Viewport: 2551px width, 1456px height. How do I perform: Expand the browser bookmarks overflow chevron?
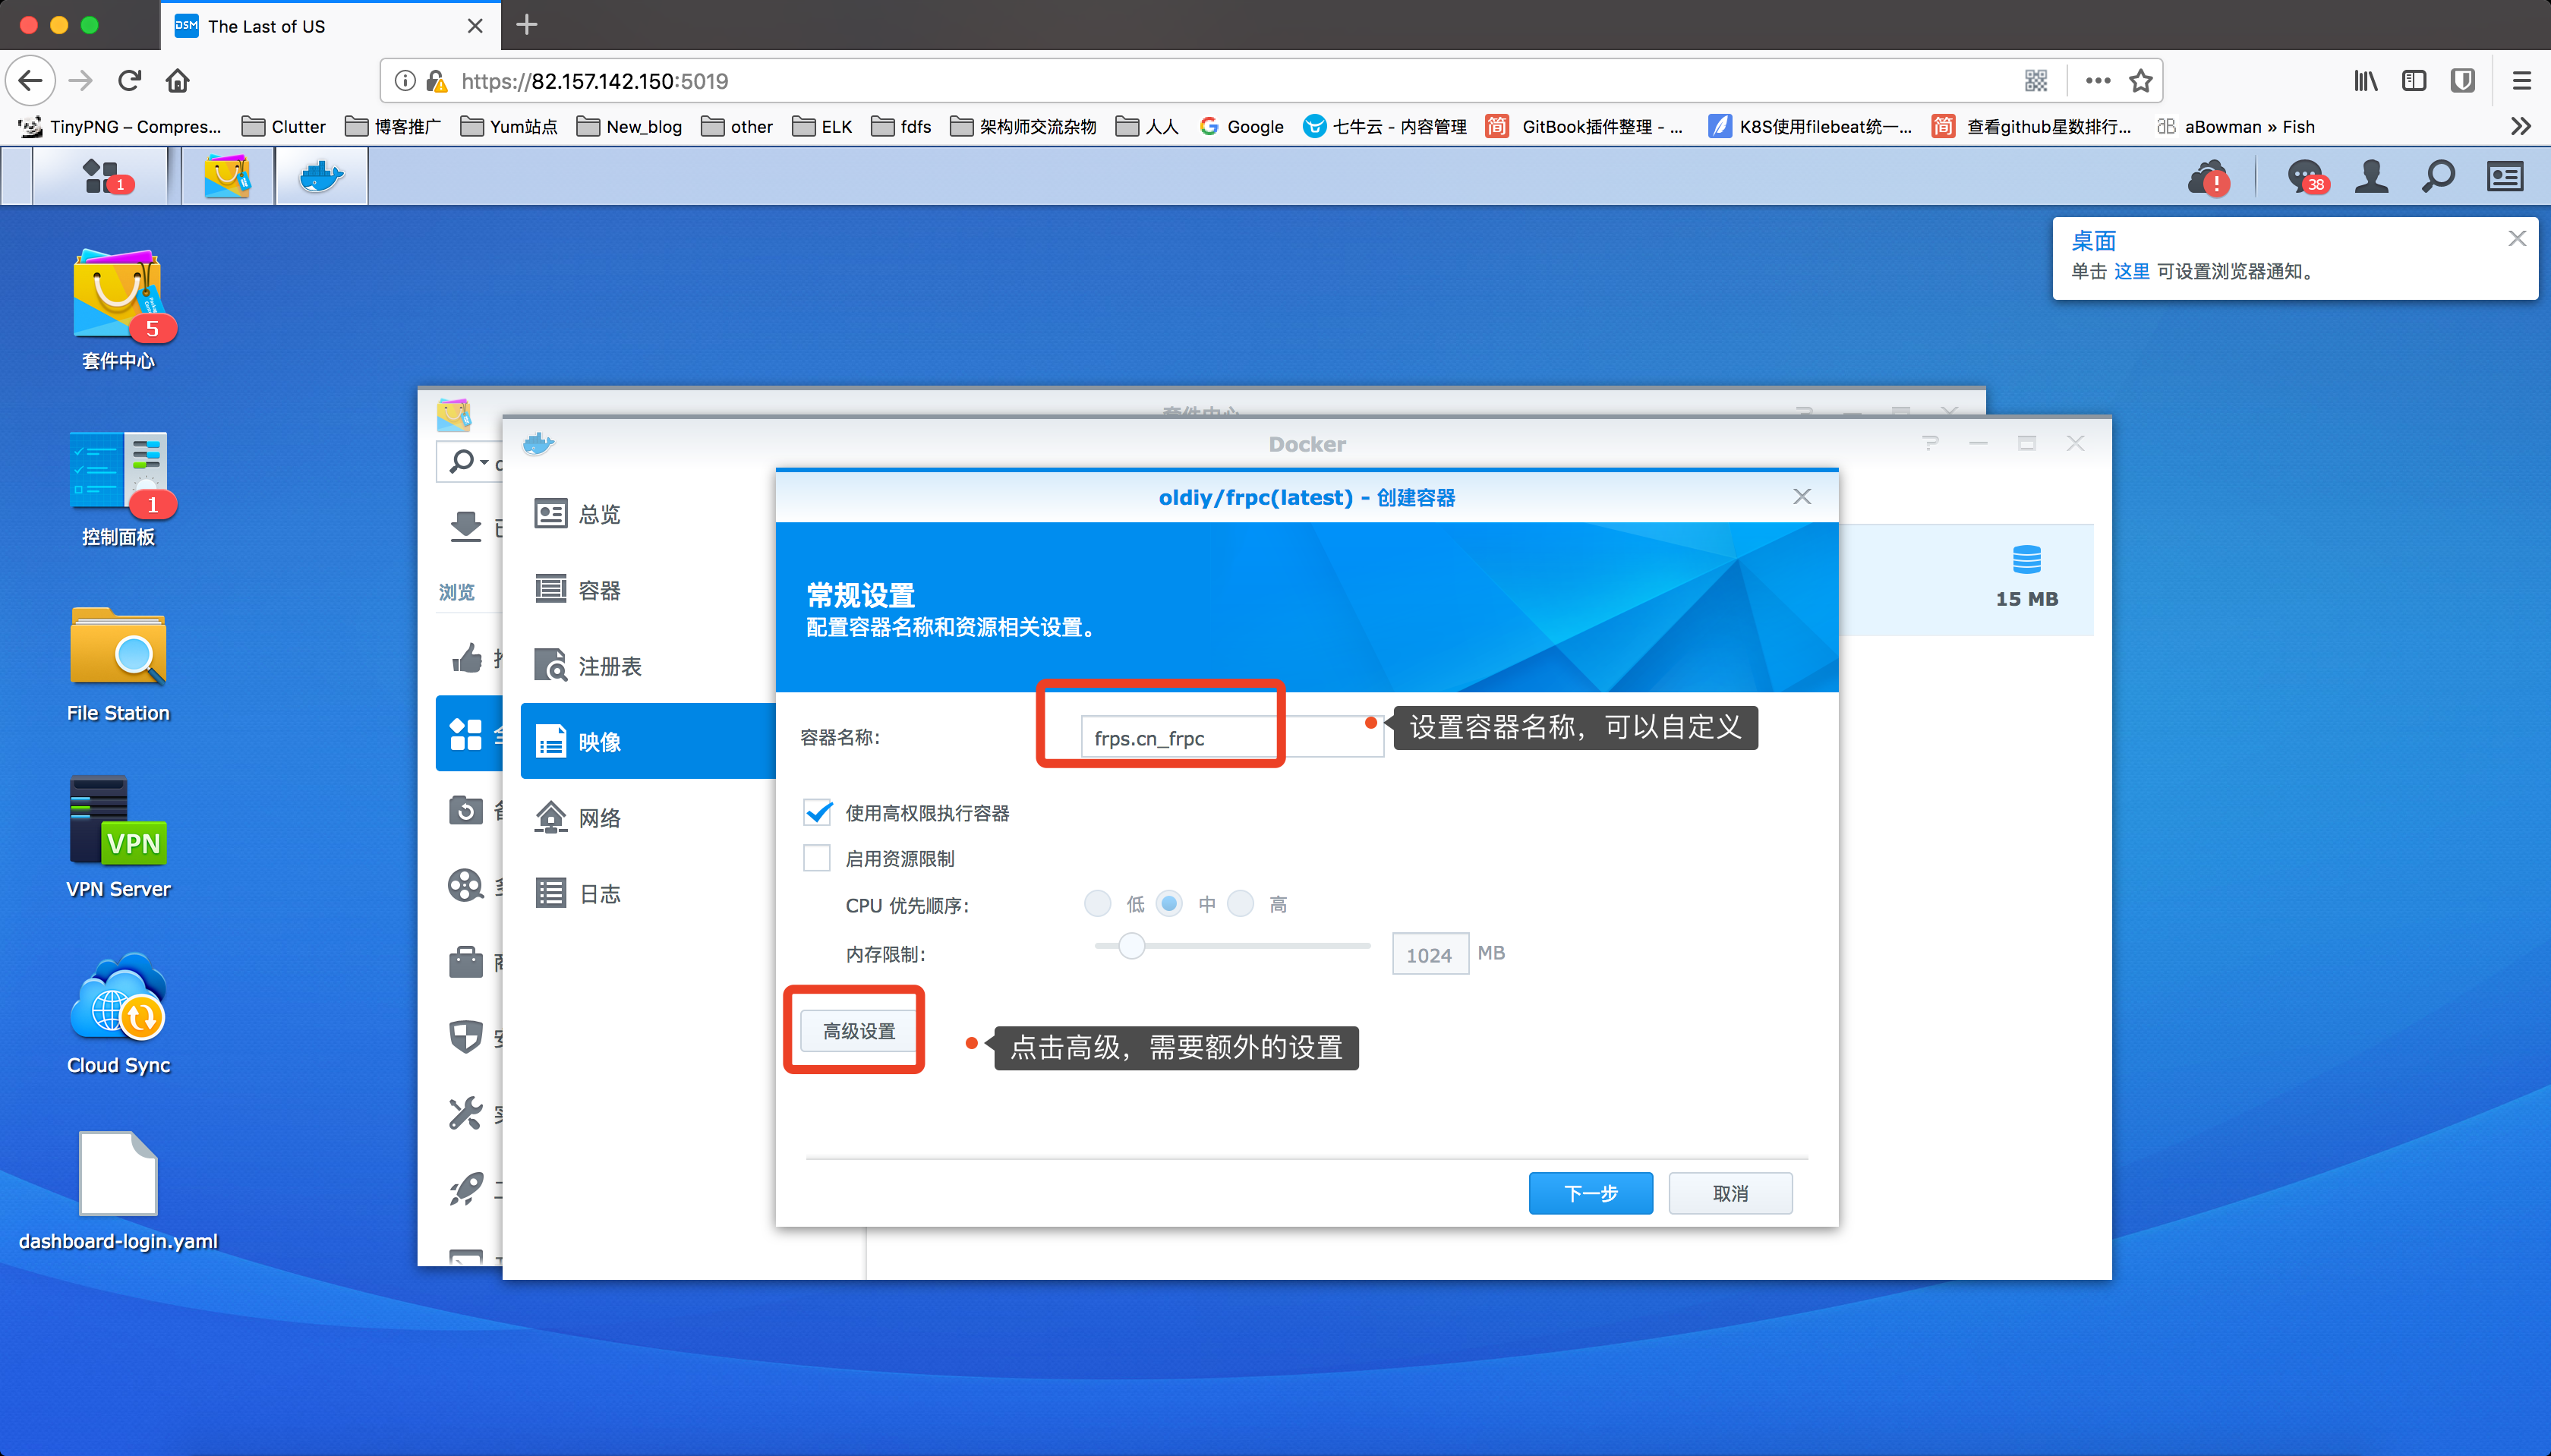point(2520,126)
